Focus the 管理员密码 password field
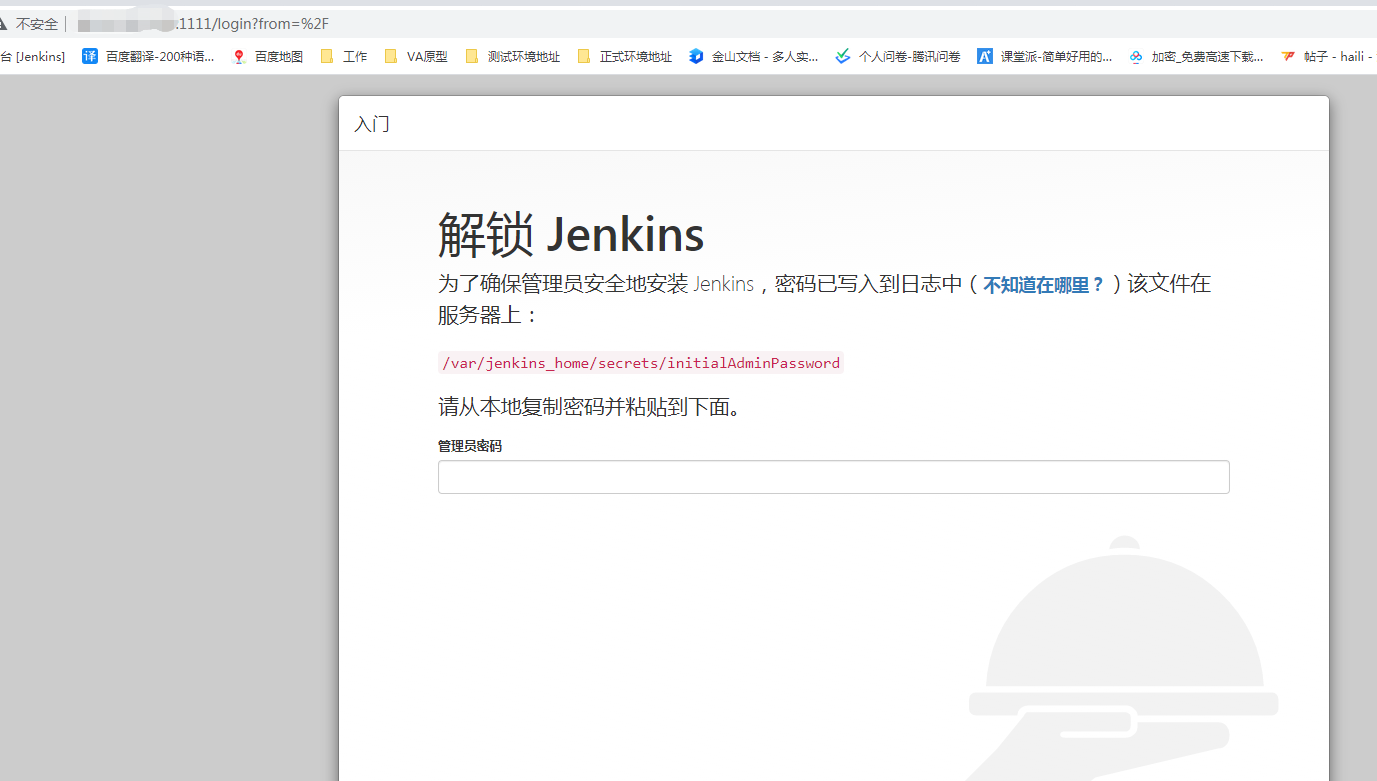 pyautogui.click(x=833, y=477)
